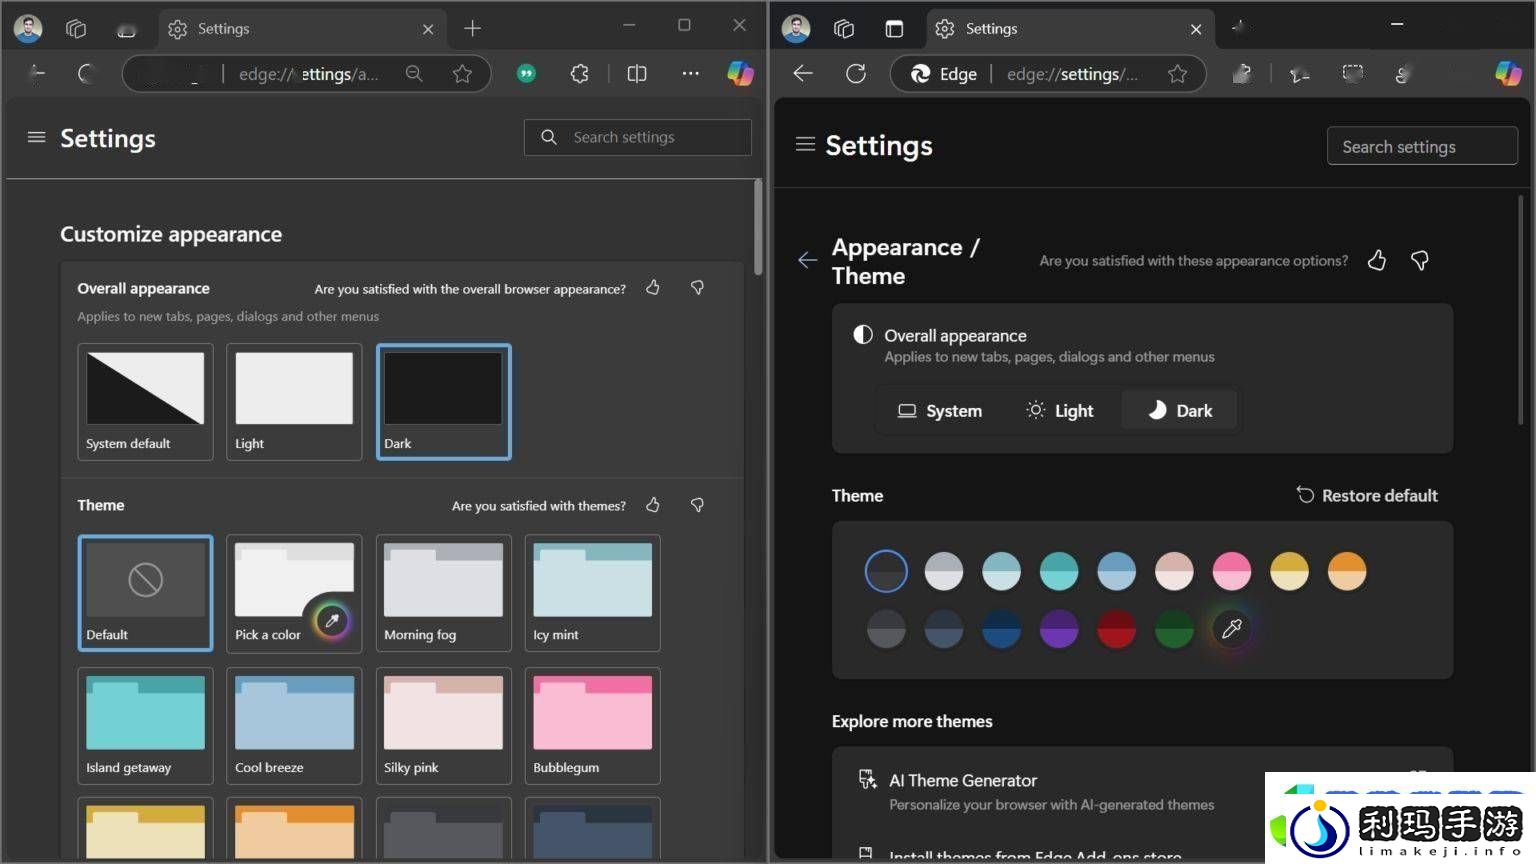Apply the Cool breeze theme
The image size is (1536, 864).
point(294,725)
